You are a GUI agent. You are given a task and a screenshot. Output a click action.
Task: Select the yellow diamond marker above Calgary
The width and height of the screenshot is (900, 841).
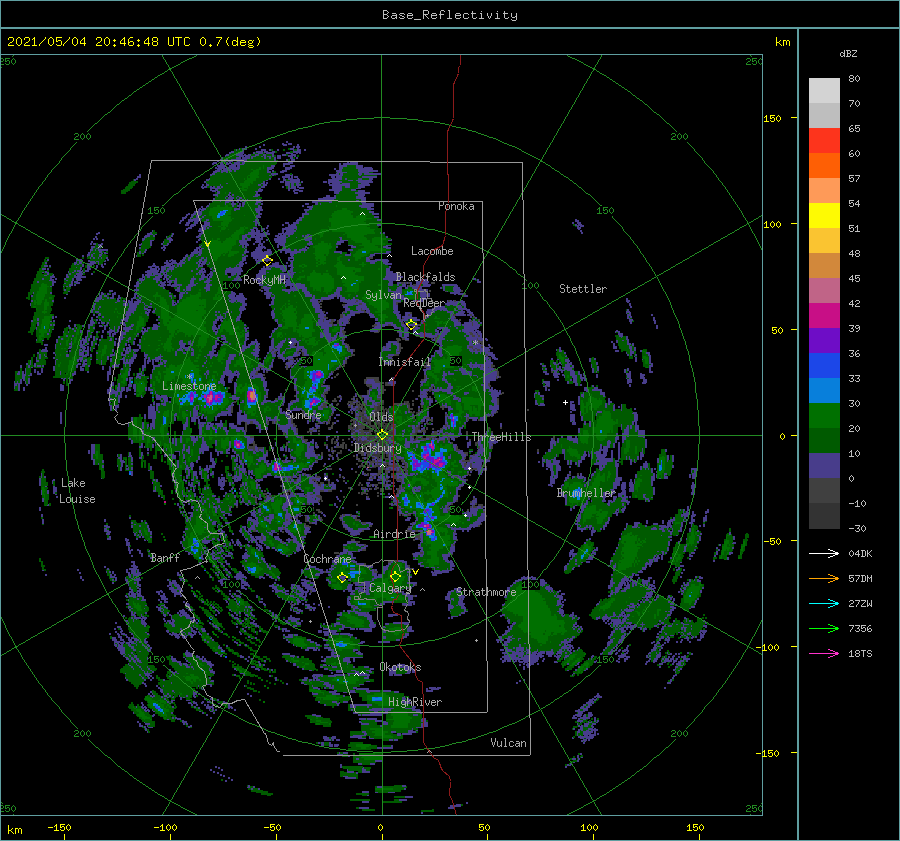[395, 576]
